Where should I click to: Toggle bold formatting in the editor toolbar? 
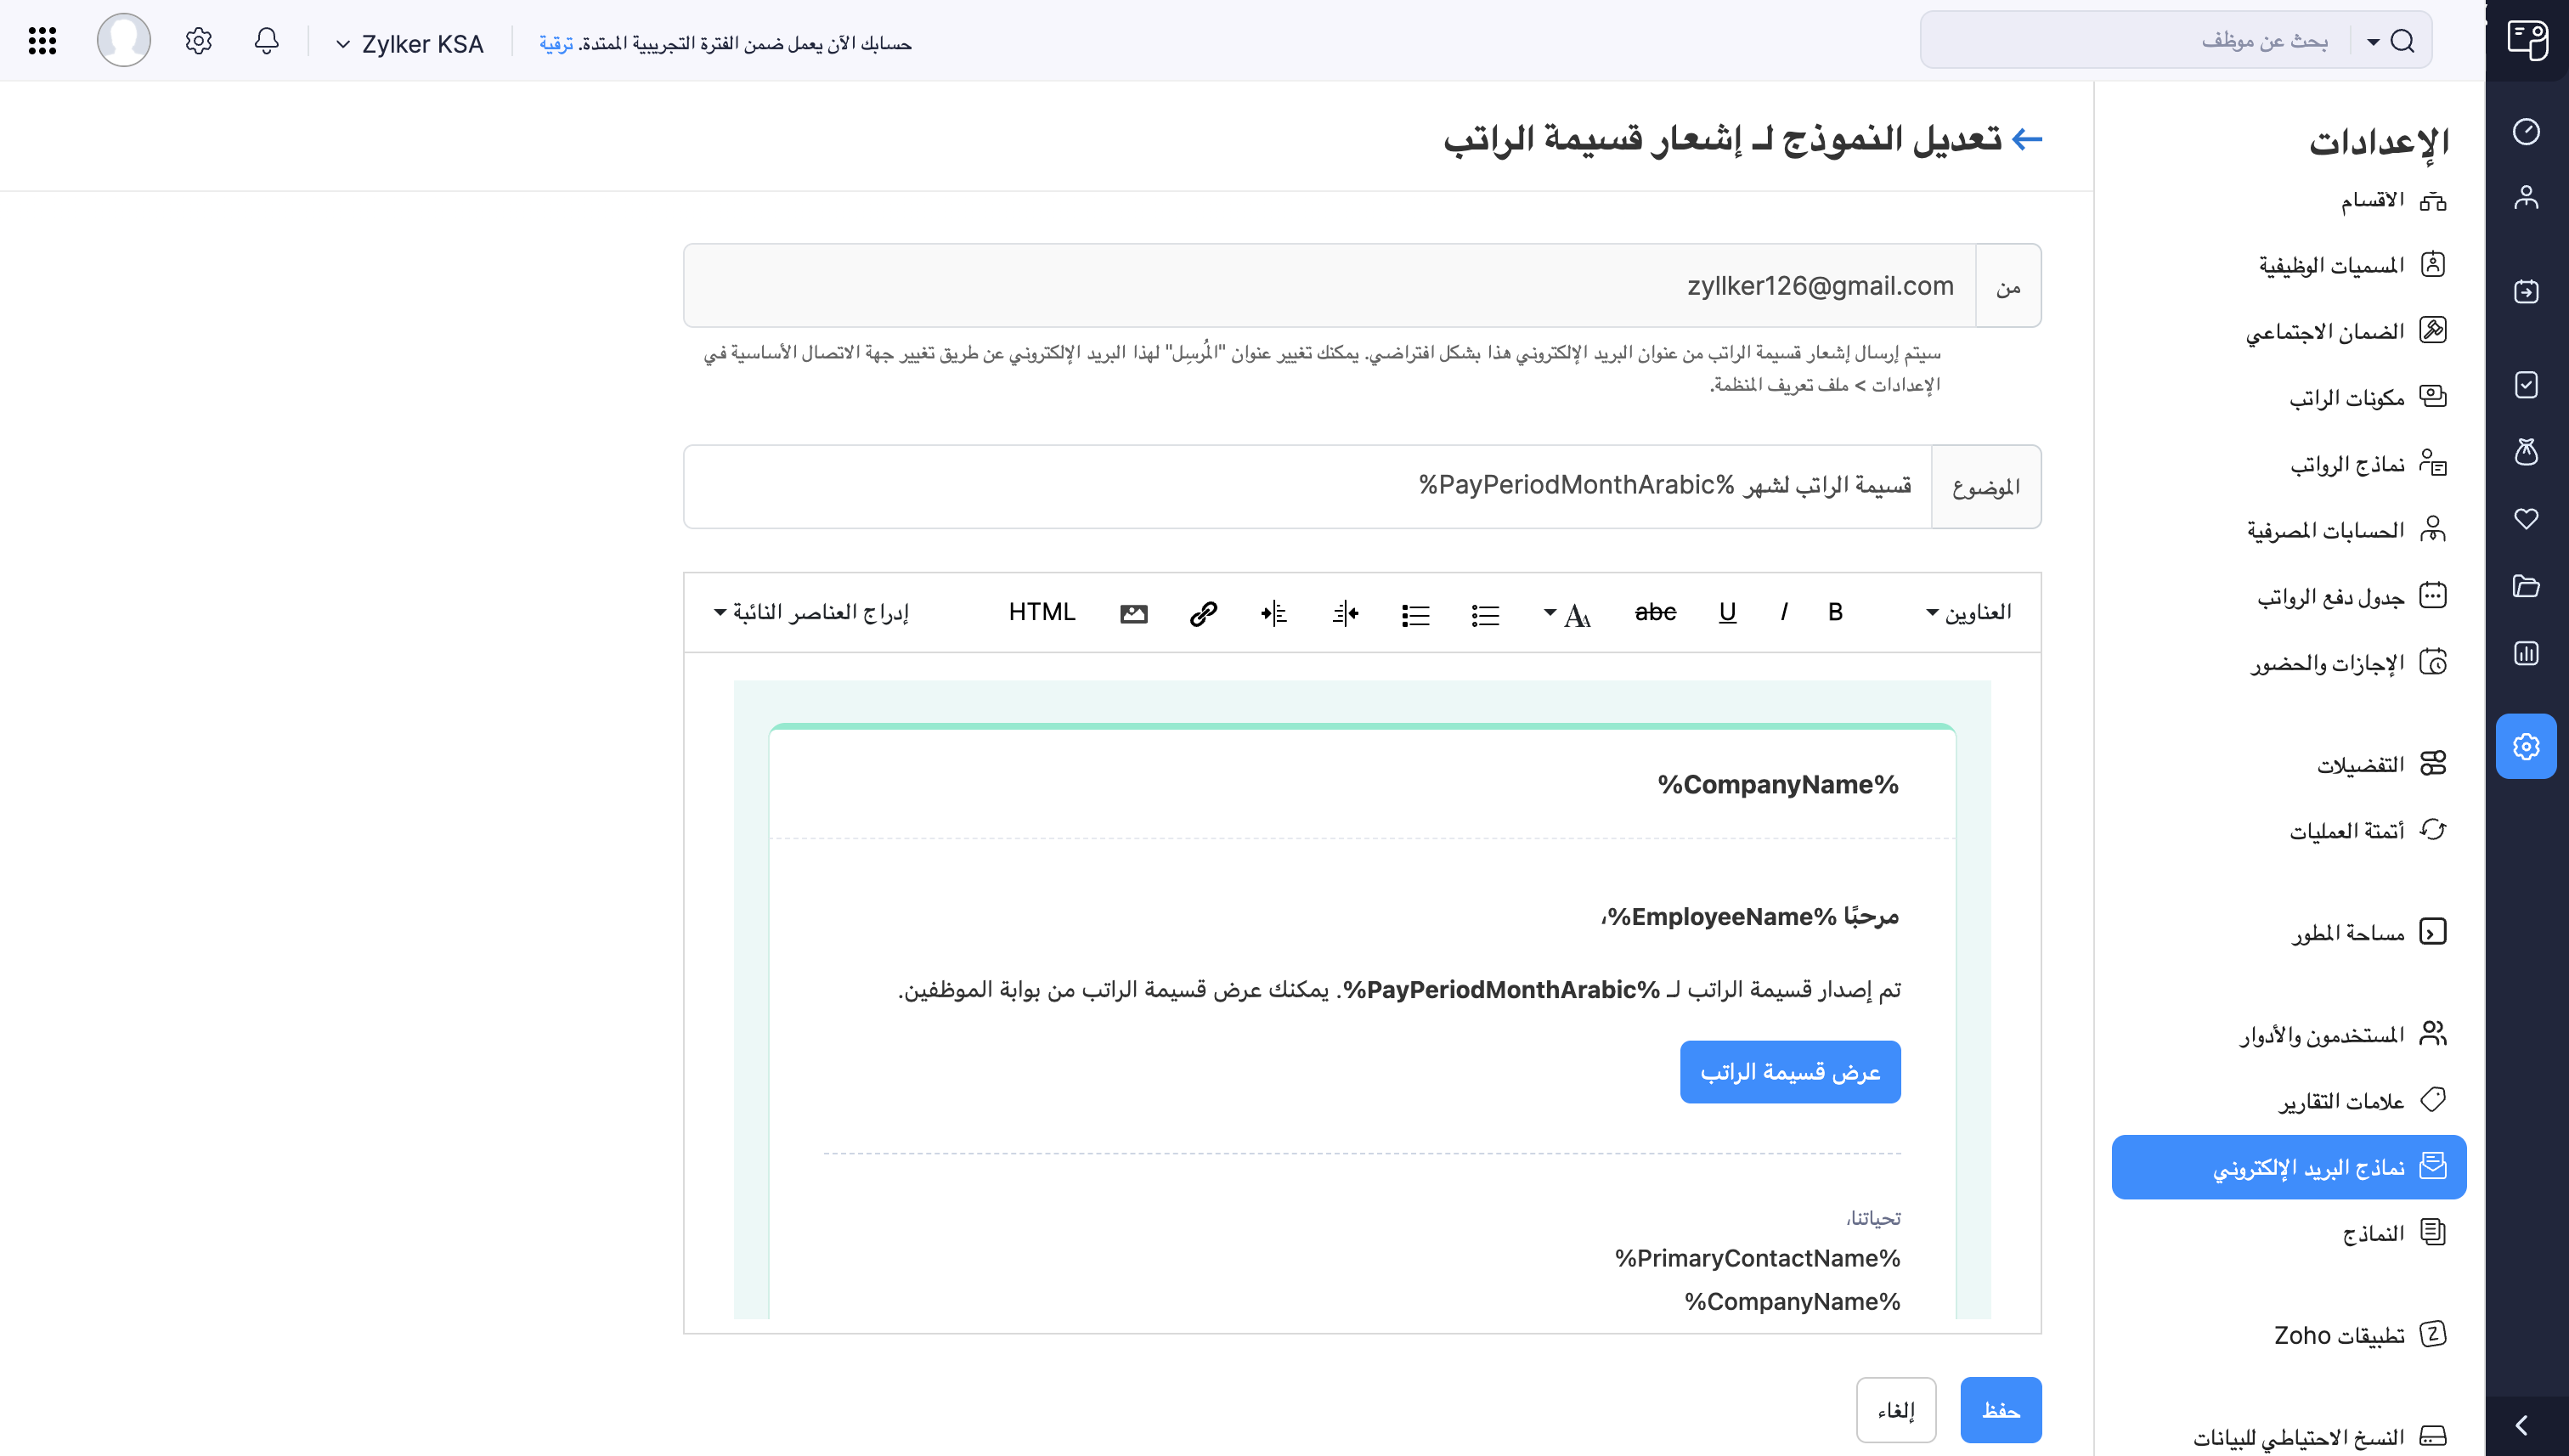tap(1834, 612)
